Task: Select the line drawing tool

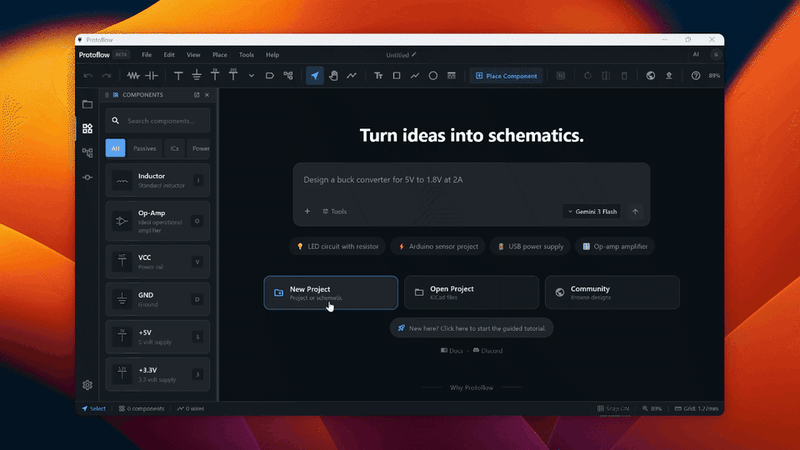Action: click(x=415, y=76)
